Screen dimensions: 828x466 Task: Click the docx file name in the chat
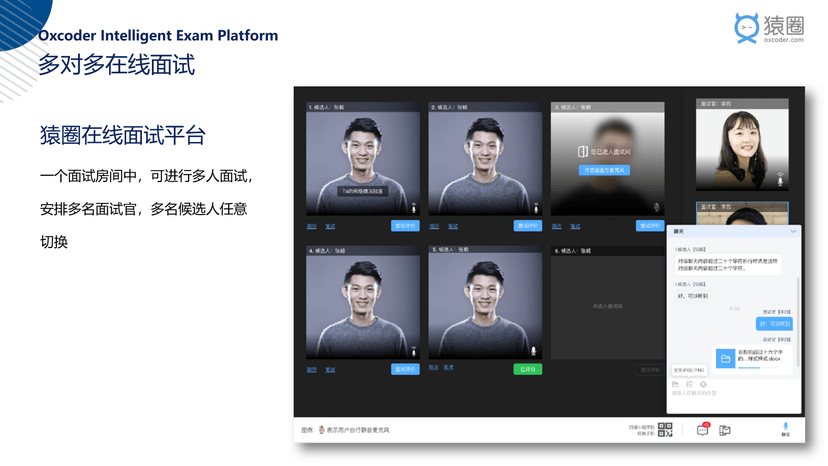(760, 355)
